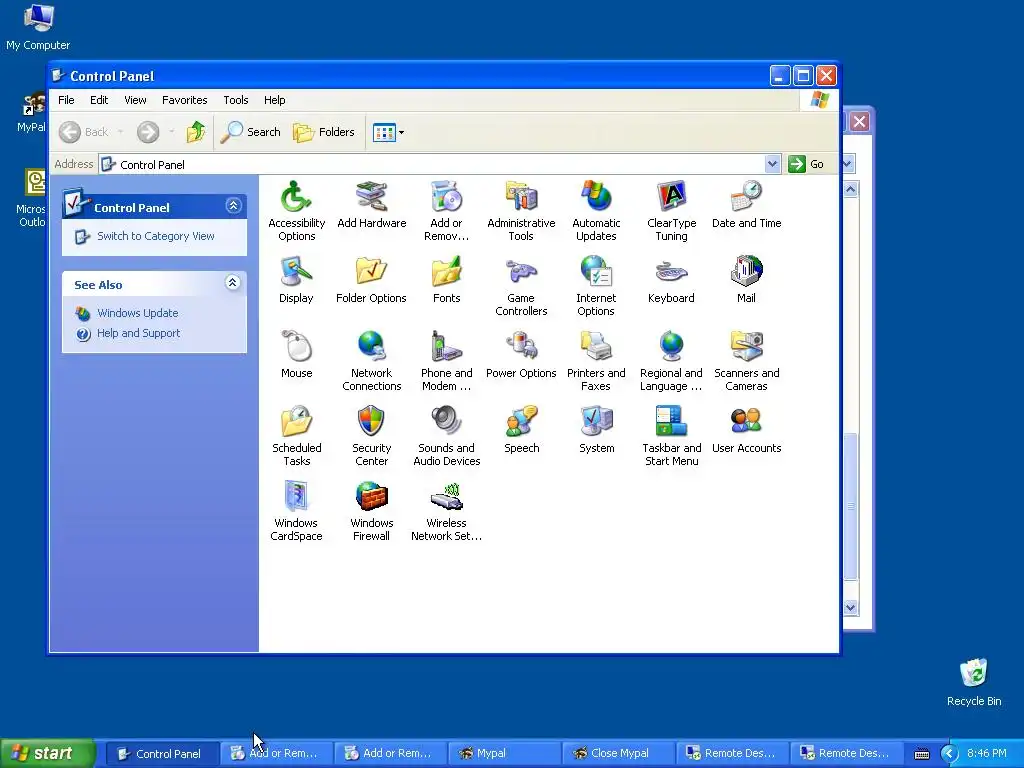
Task: Open the File menu
Action: (66, 100)
